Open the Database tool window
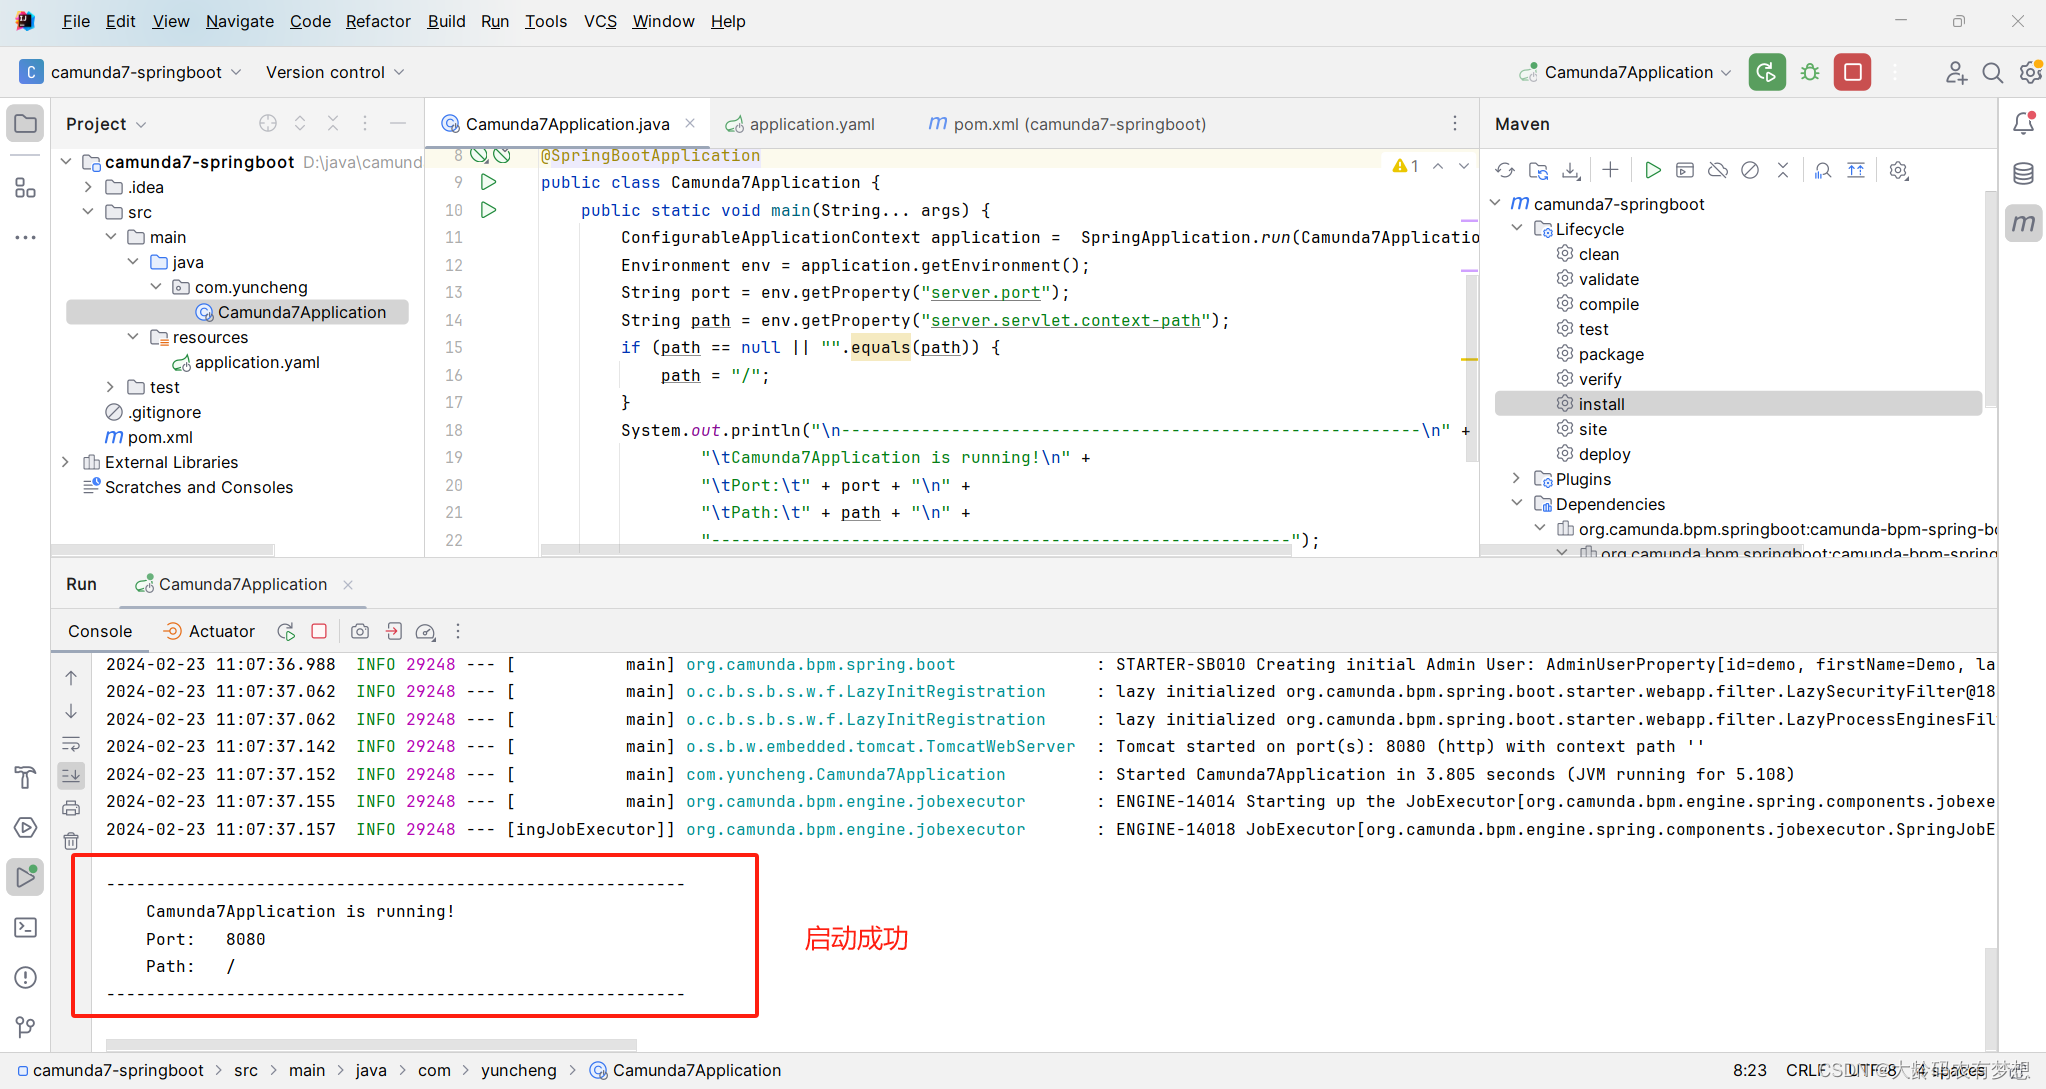This screenshot has height=1089, width=2046. point(2023,173)
